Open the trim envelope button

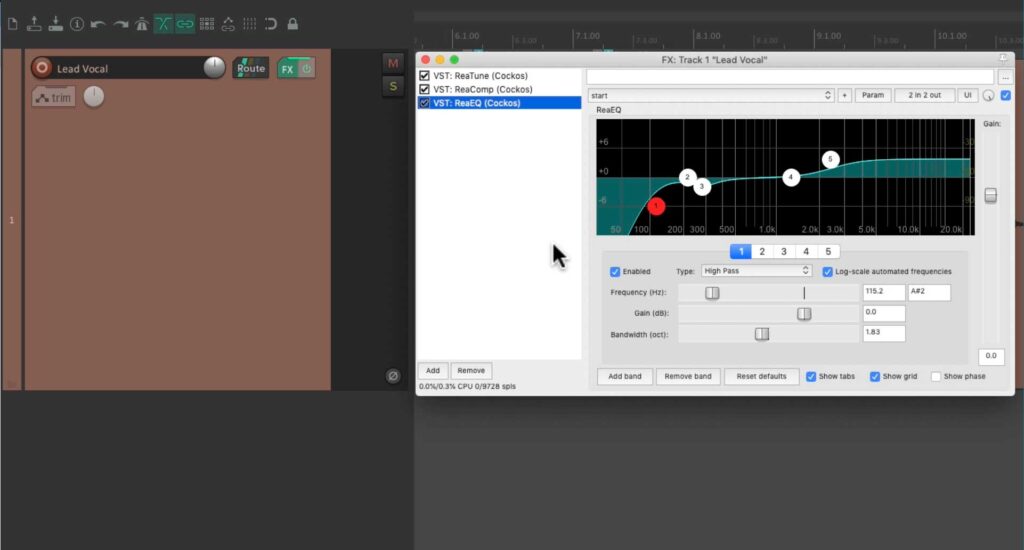coord(54,97)
